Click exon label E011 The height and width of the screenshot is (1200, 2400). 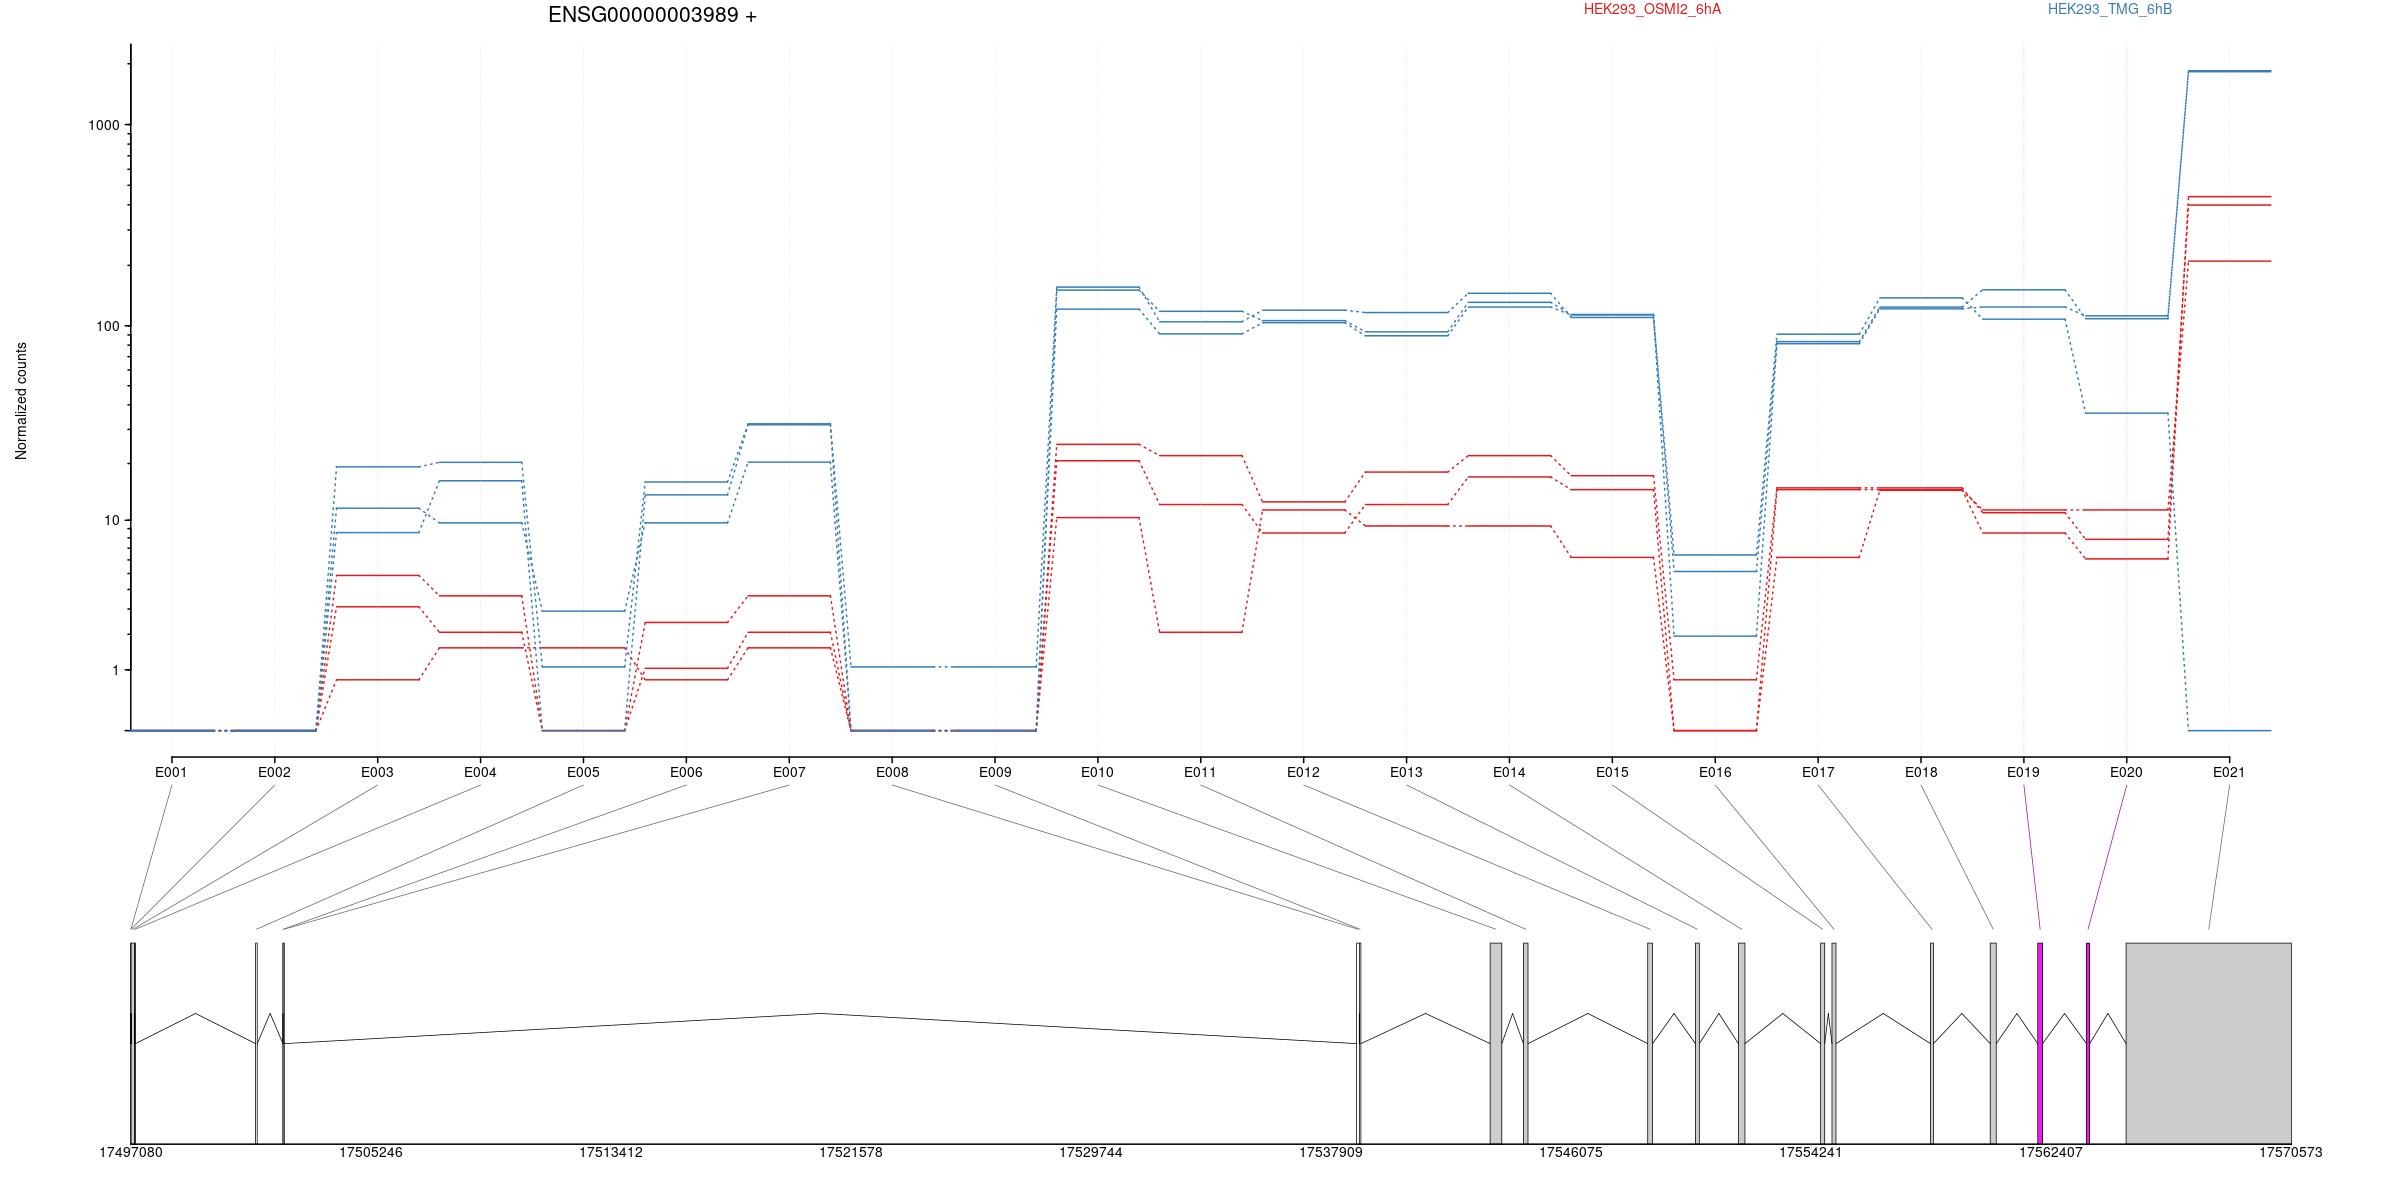click(x=1200, y=772)
